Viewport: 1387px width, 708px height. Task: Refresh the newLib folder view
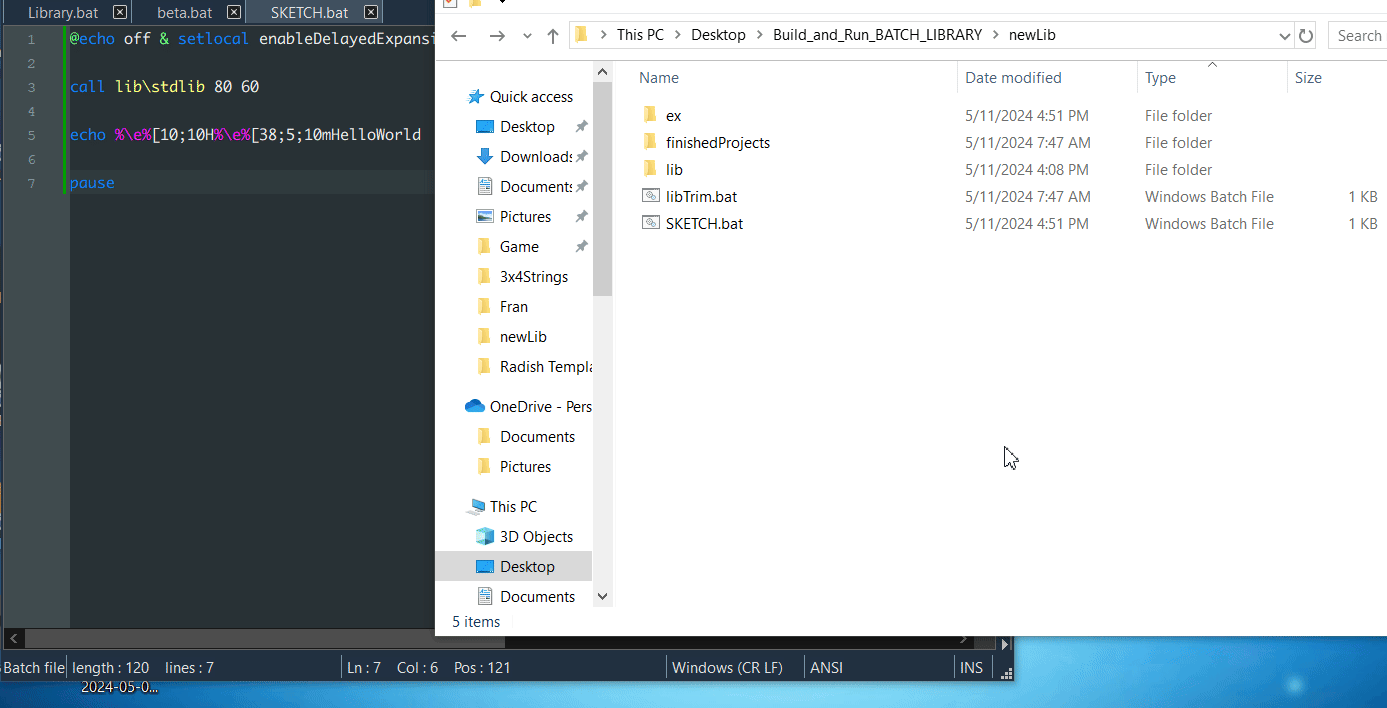pos(1305,36)
